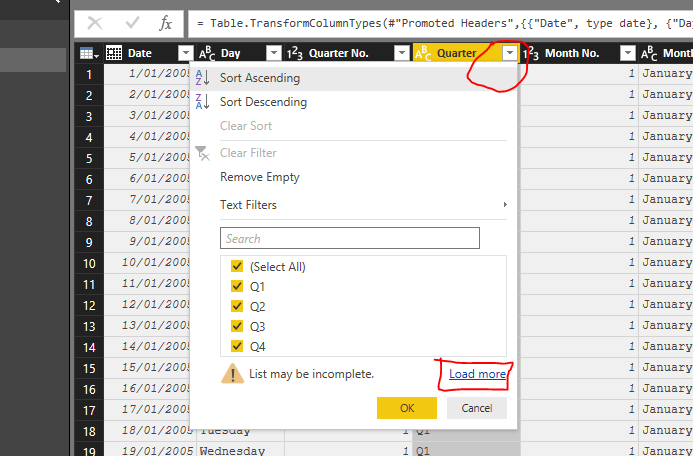
Task: Click the Cancel button
Action: pyautogui.click(x=476, y=408)
